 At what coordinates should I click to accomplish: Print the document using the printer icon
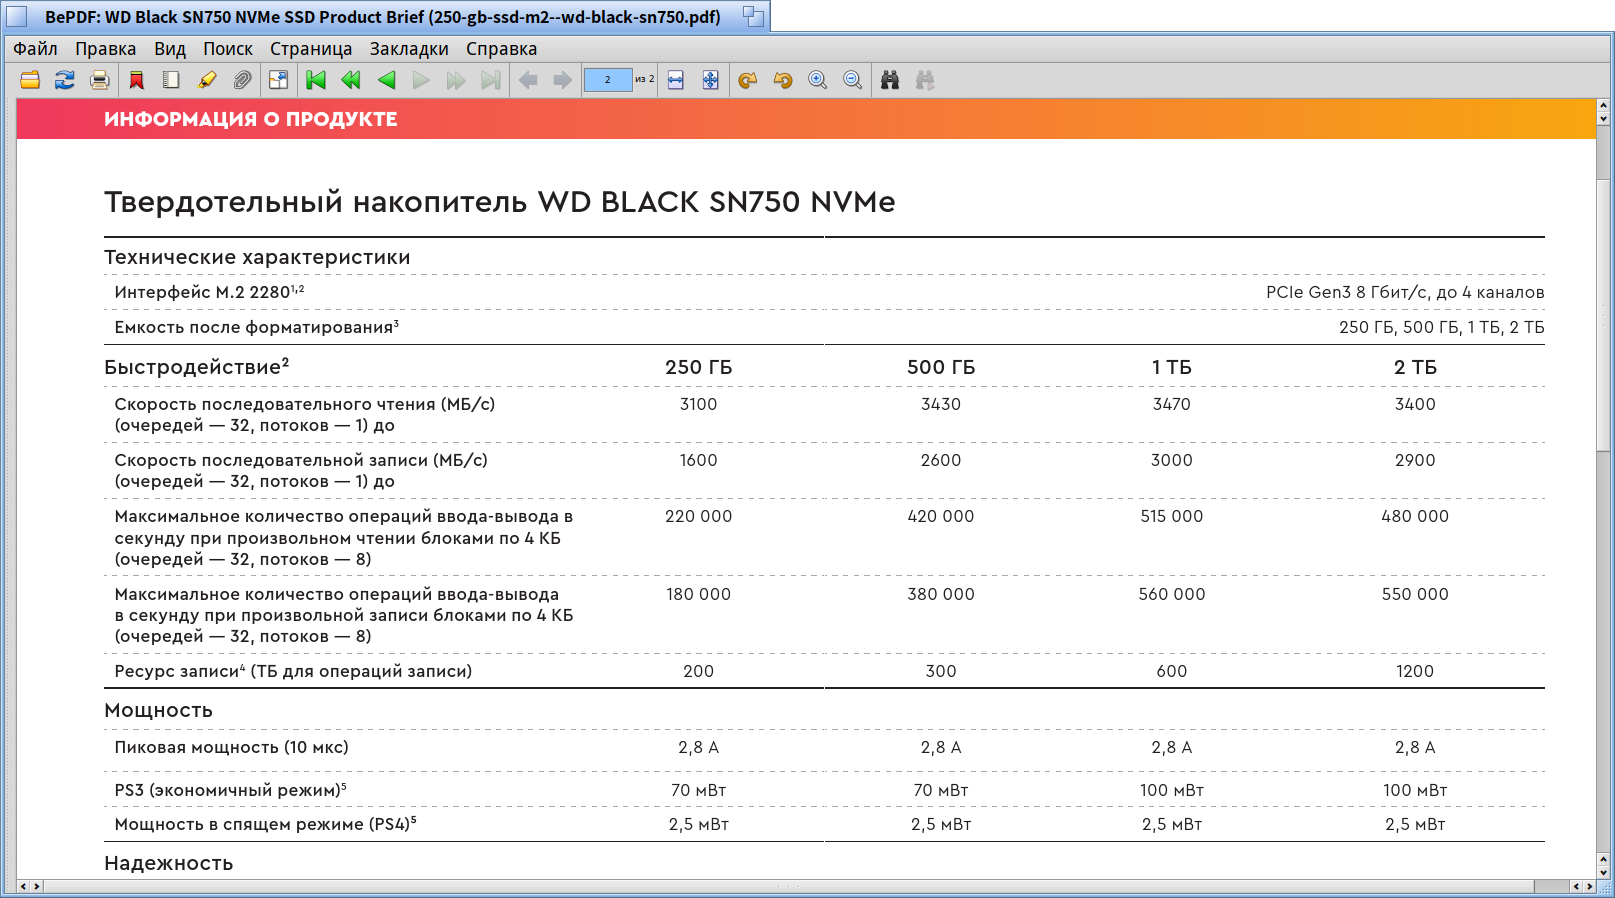[99, 80]
